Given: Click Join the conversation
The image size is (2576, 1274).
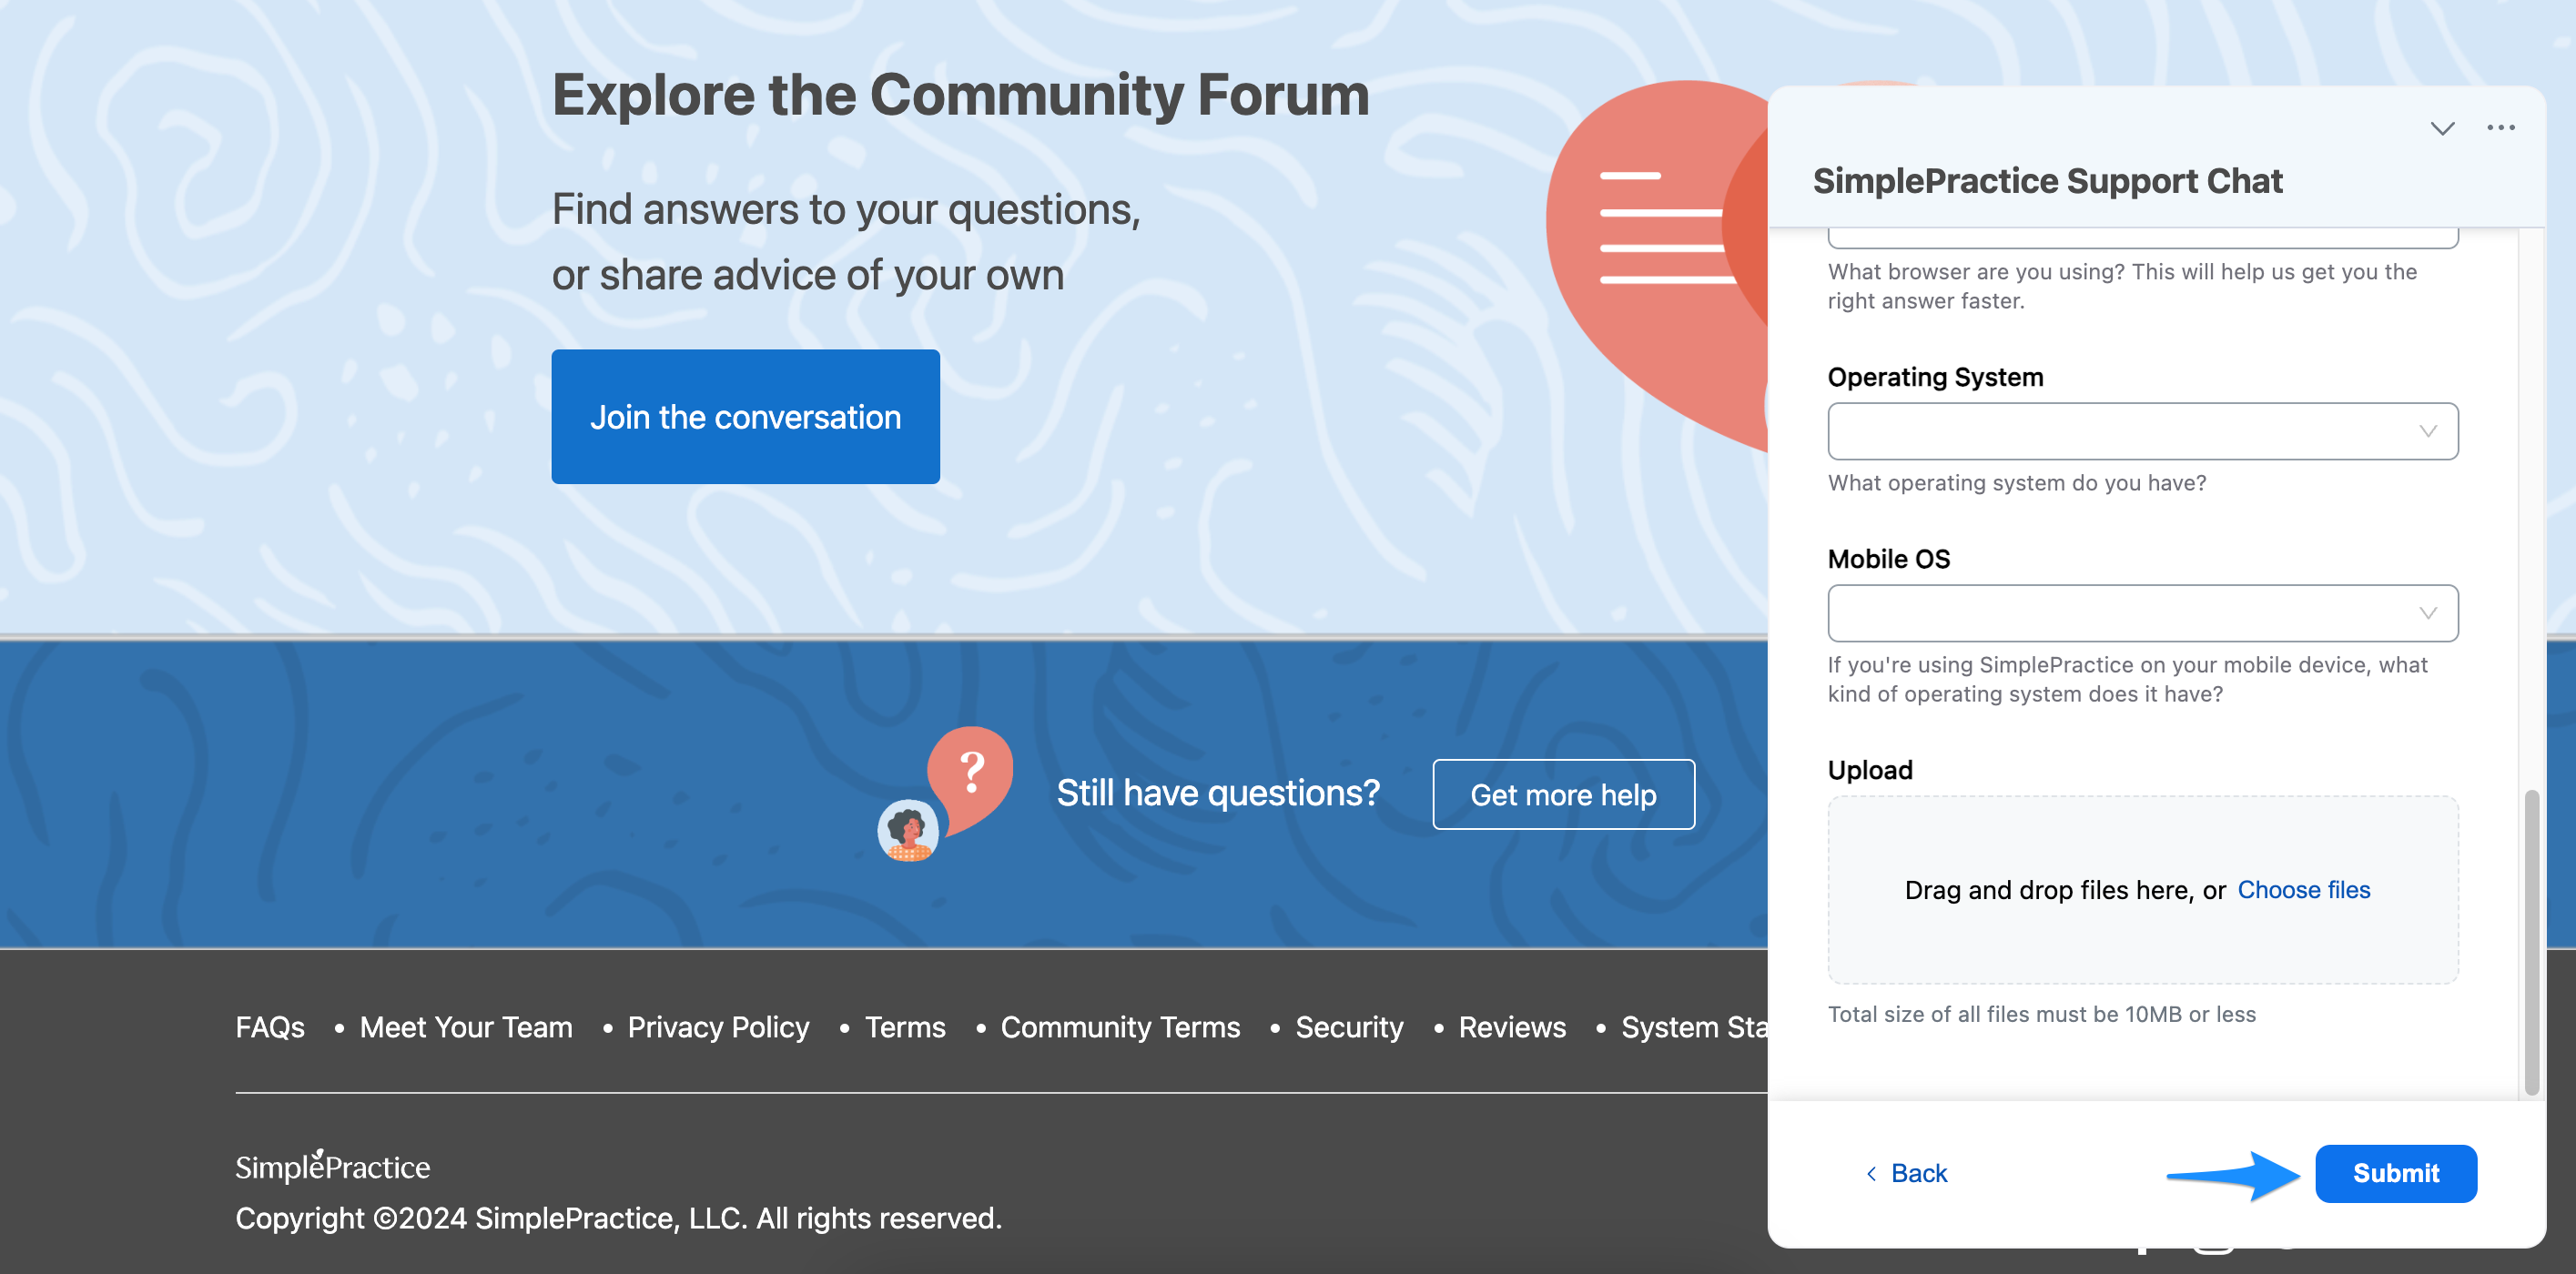Looking at the screenshot, I should click(x=745, y=417).
